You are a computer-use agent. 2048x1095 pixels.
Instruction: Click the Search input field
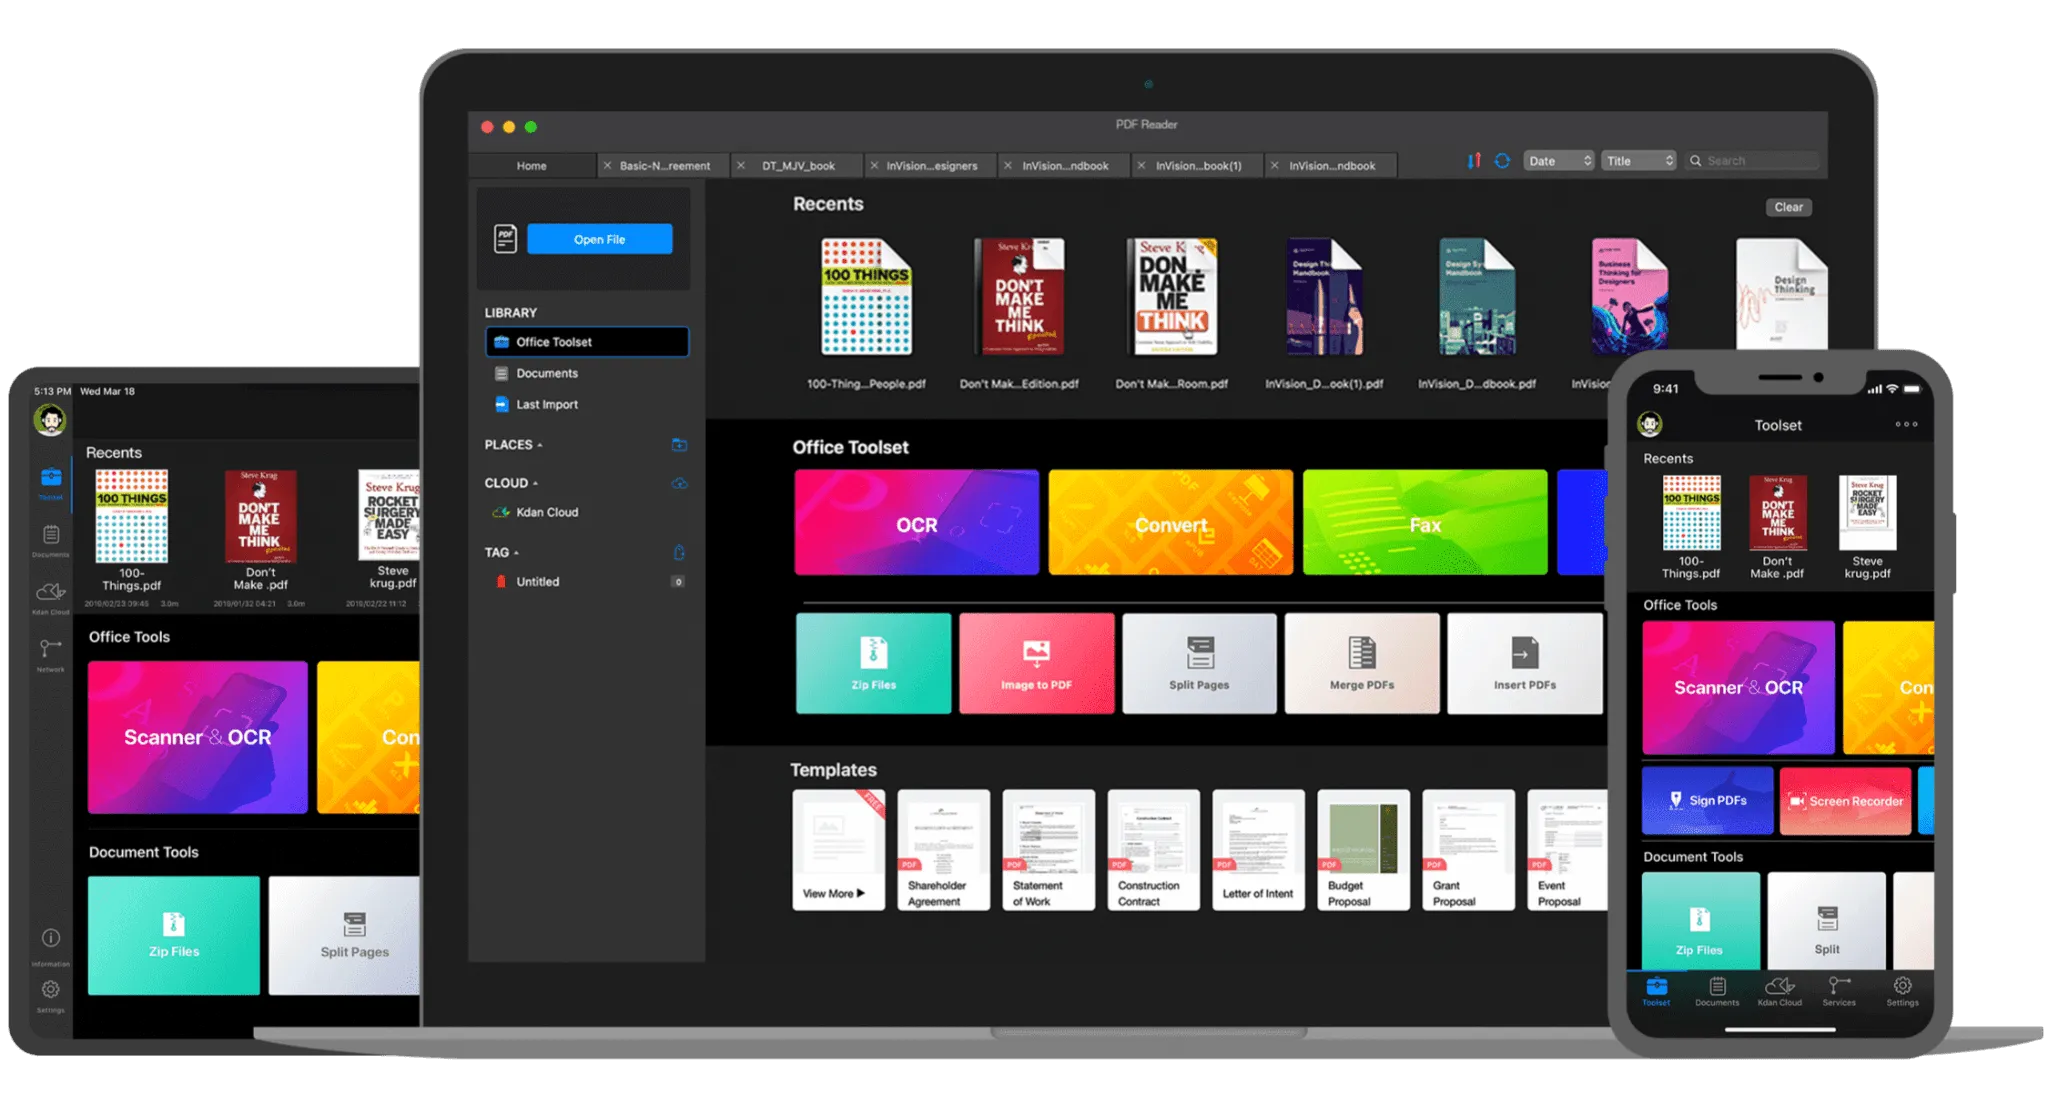pyautogui.click(x=1755, y=161)
